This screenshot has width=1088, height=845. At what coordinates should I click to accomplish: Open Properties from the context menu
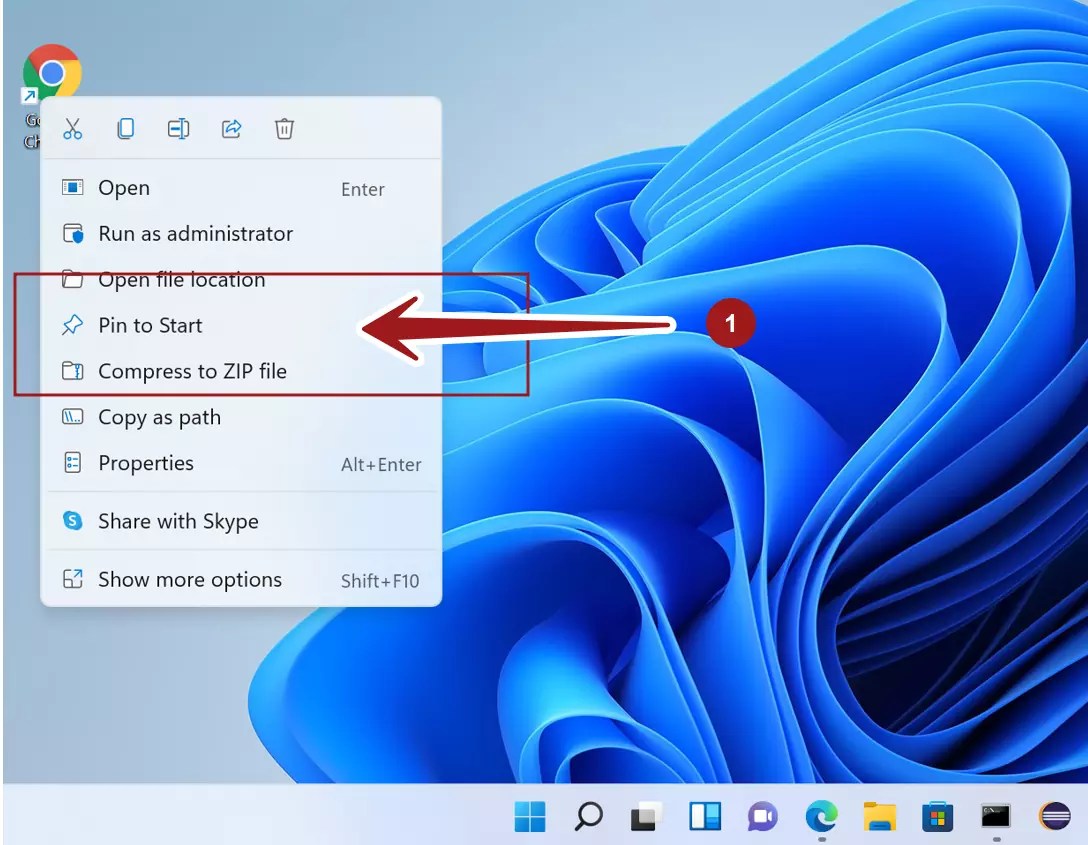[x=146, y=463]
